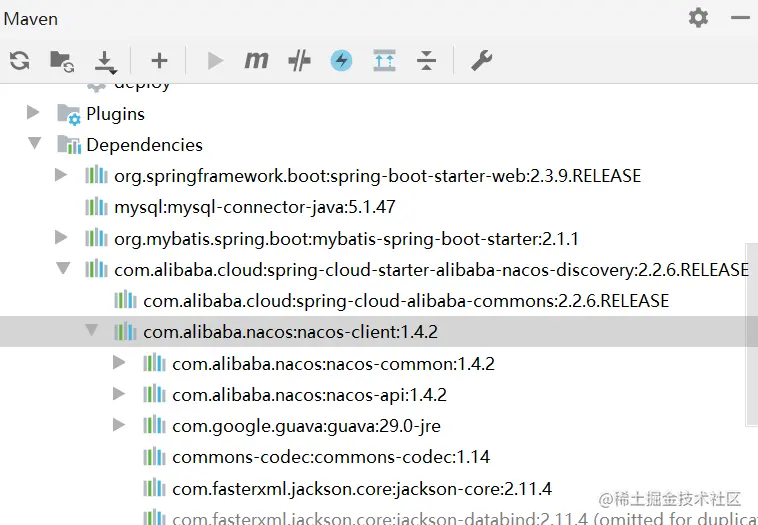Click library icon beside spring-cloud-alibaba-commons
758x525 pixels.
pyautogui.click(x=125, y=300)
